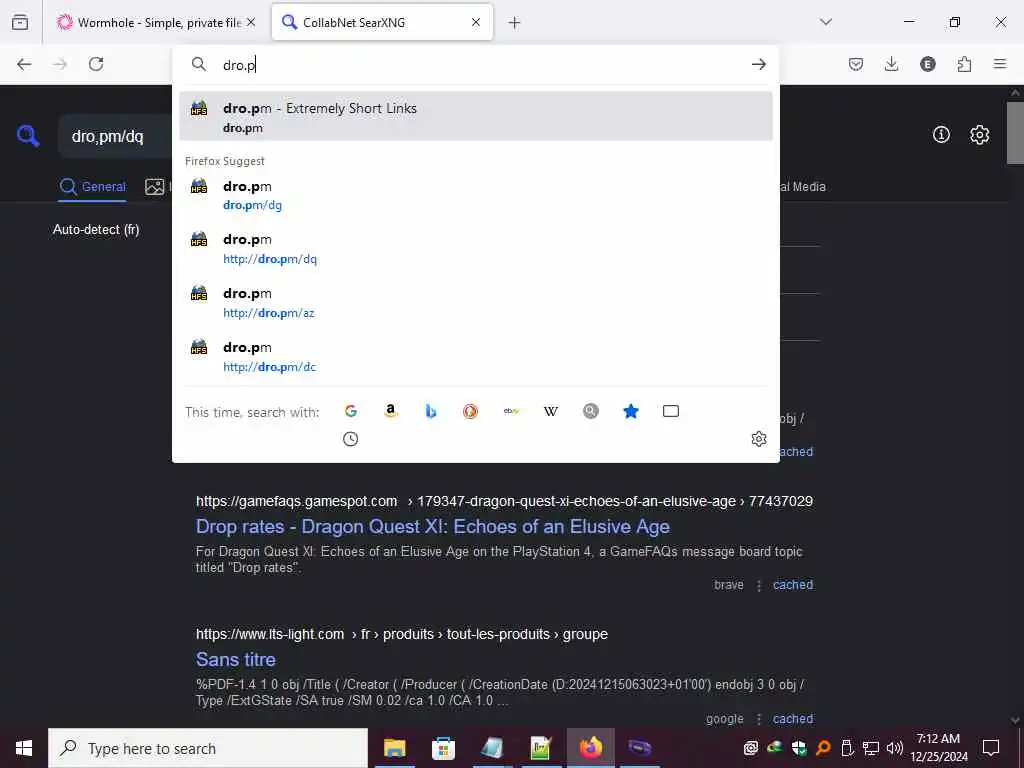Screen dimensions: 1024x768
Task: Search this time with Google
Action: point(351,411)
